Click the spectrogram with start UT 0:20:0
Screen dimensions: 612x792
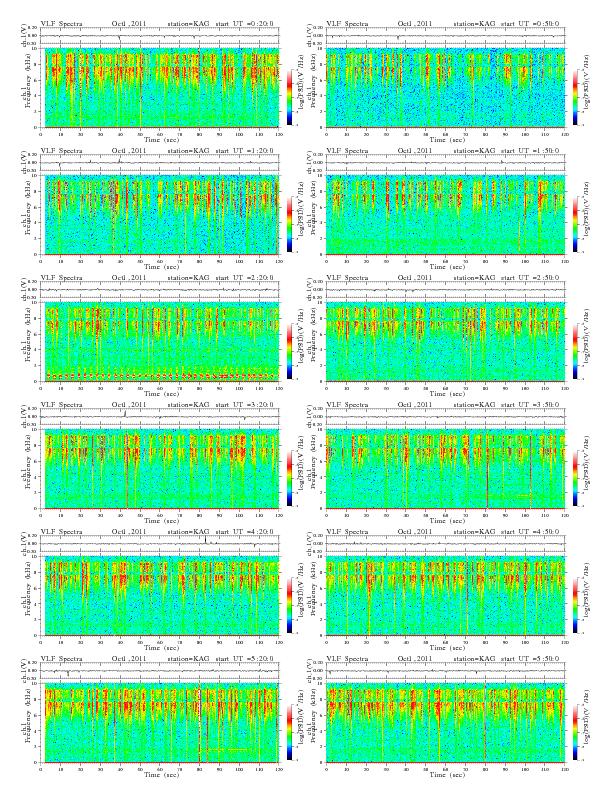160,87
